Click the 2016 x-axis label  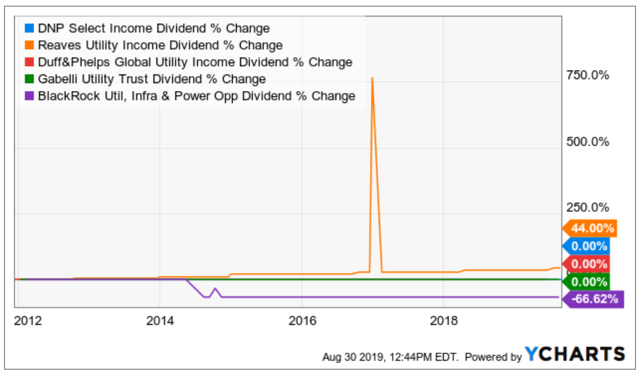pos(302,321)
